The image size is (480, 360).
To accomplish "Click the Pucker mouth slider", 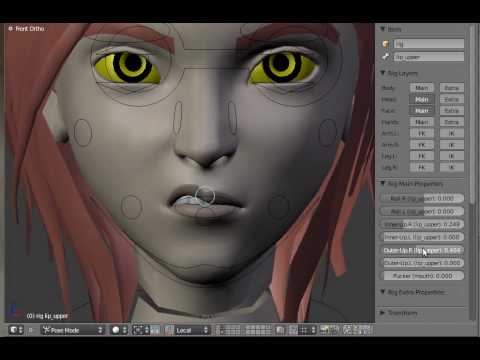I will (x=422, y=276).
